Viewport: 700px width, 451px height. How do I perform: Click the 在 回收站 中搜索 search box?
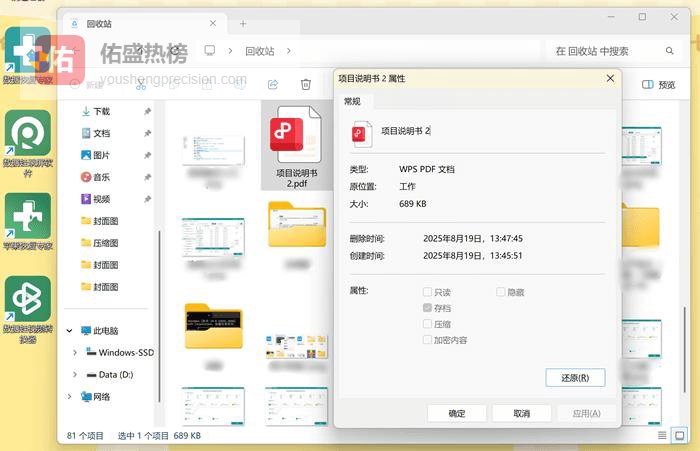[610, 50]
